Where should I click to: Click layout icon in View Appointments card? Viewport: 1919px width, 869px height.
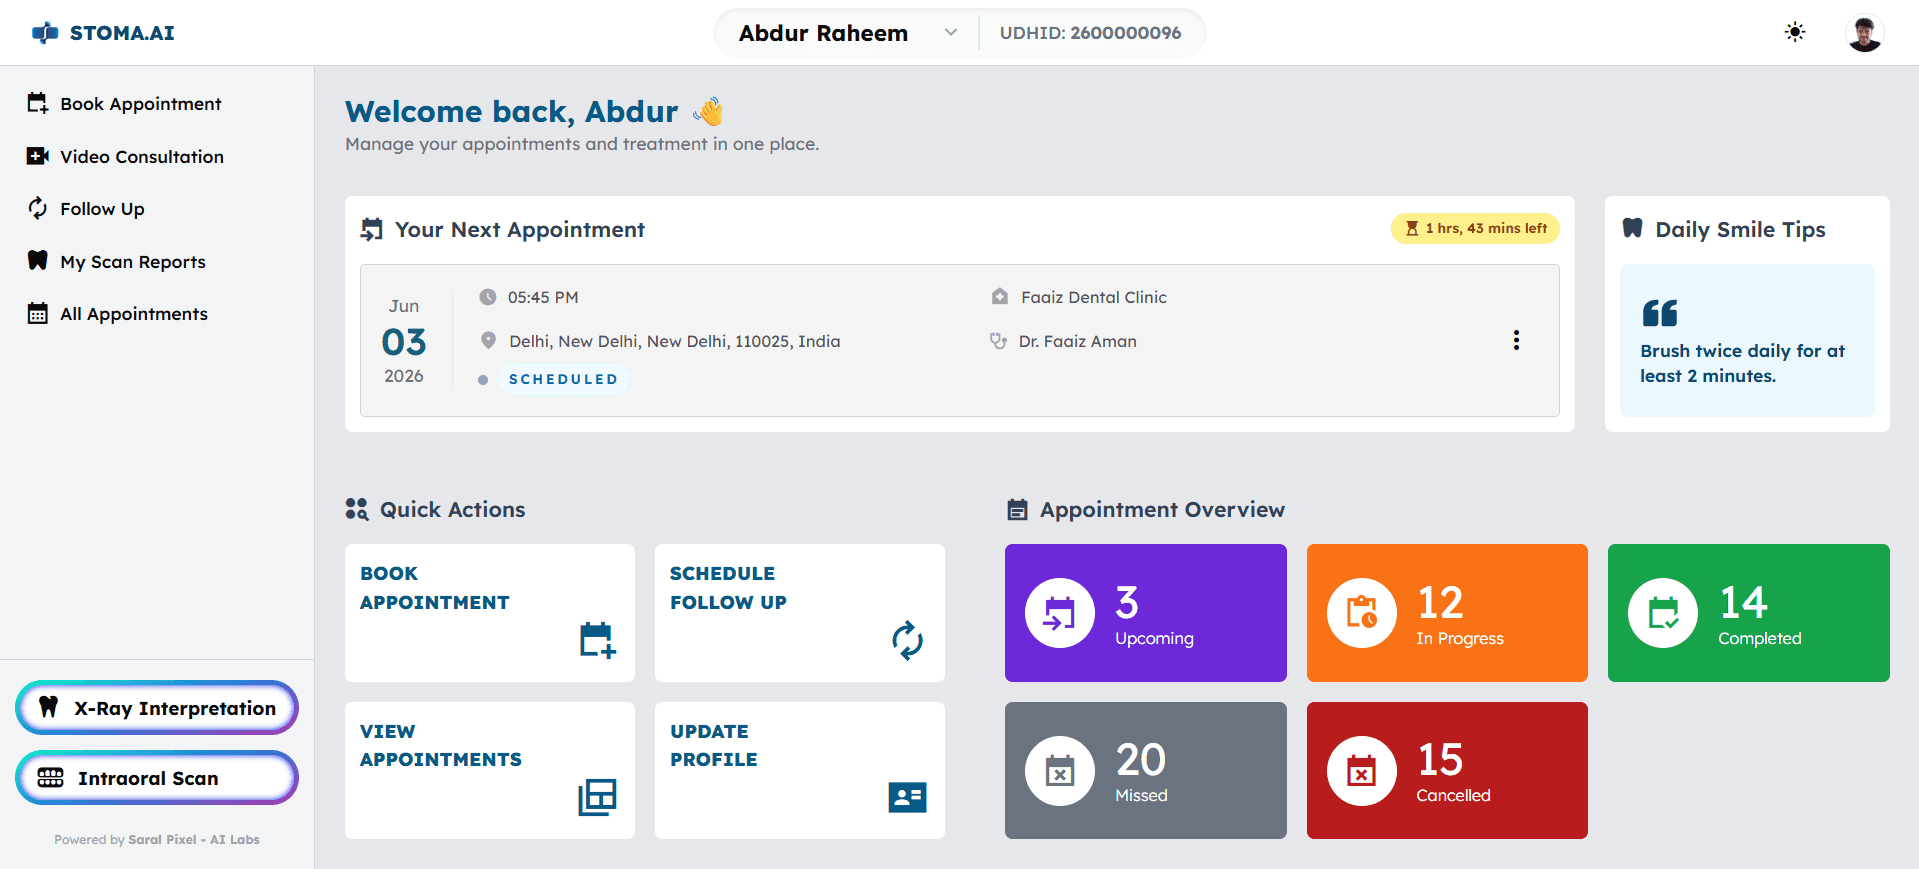point(598,797)
